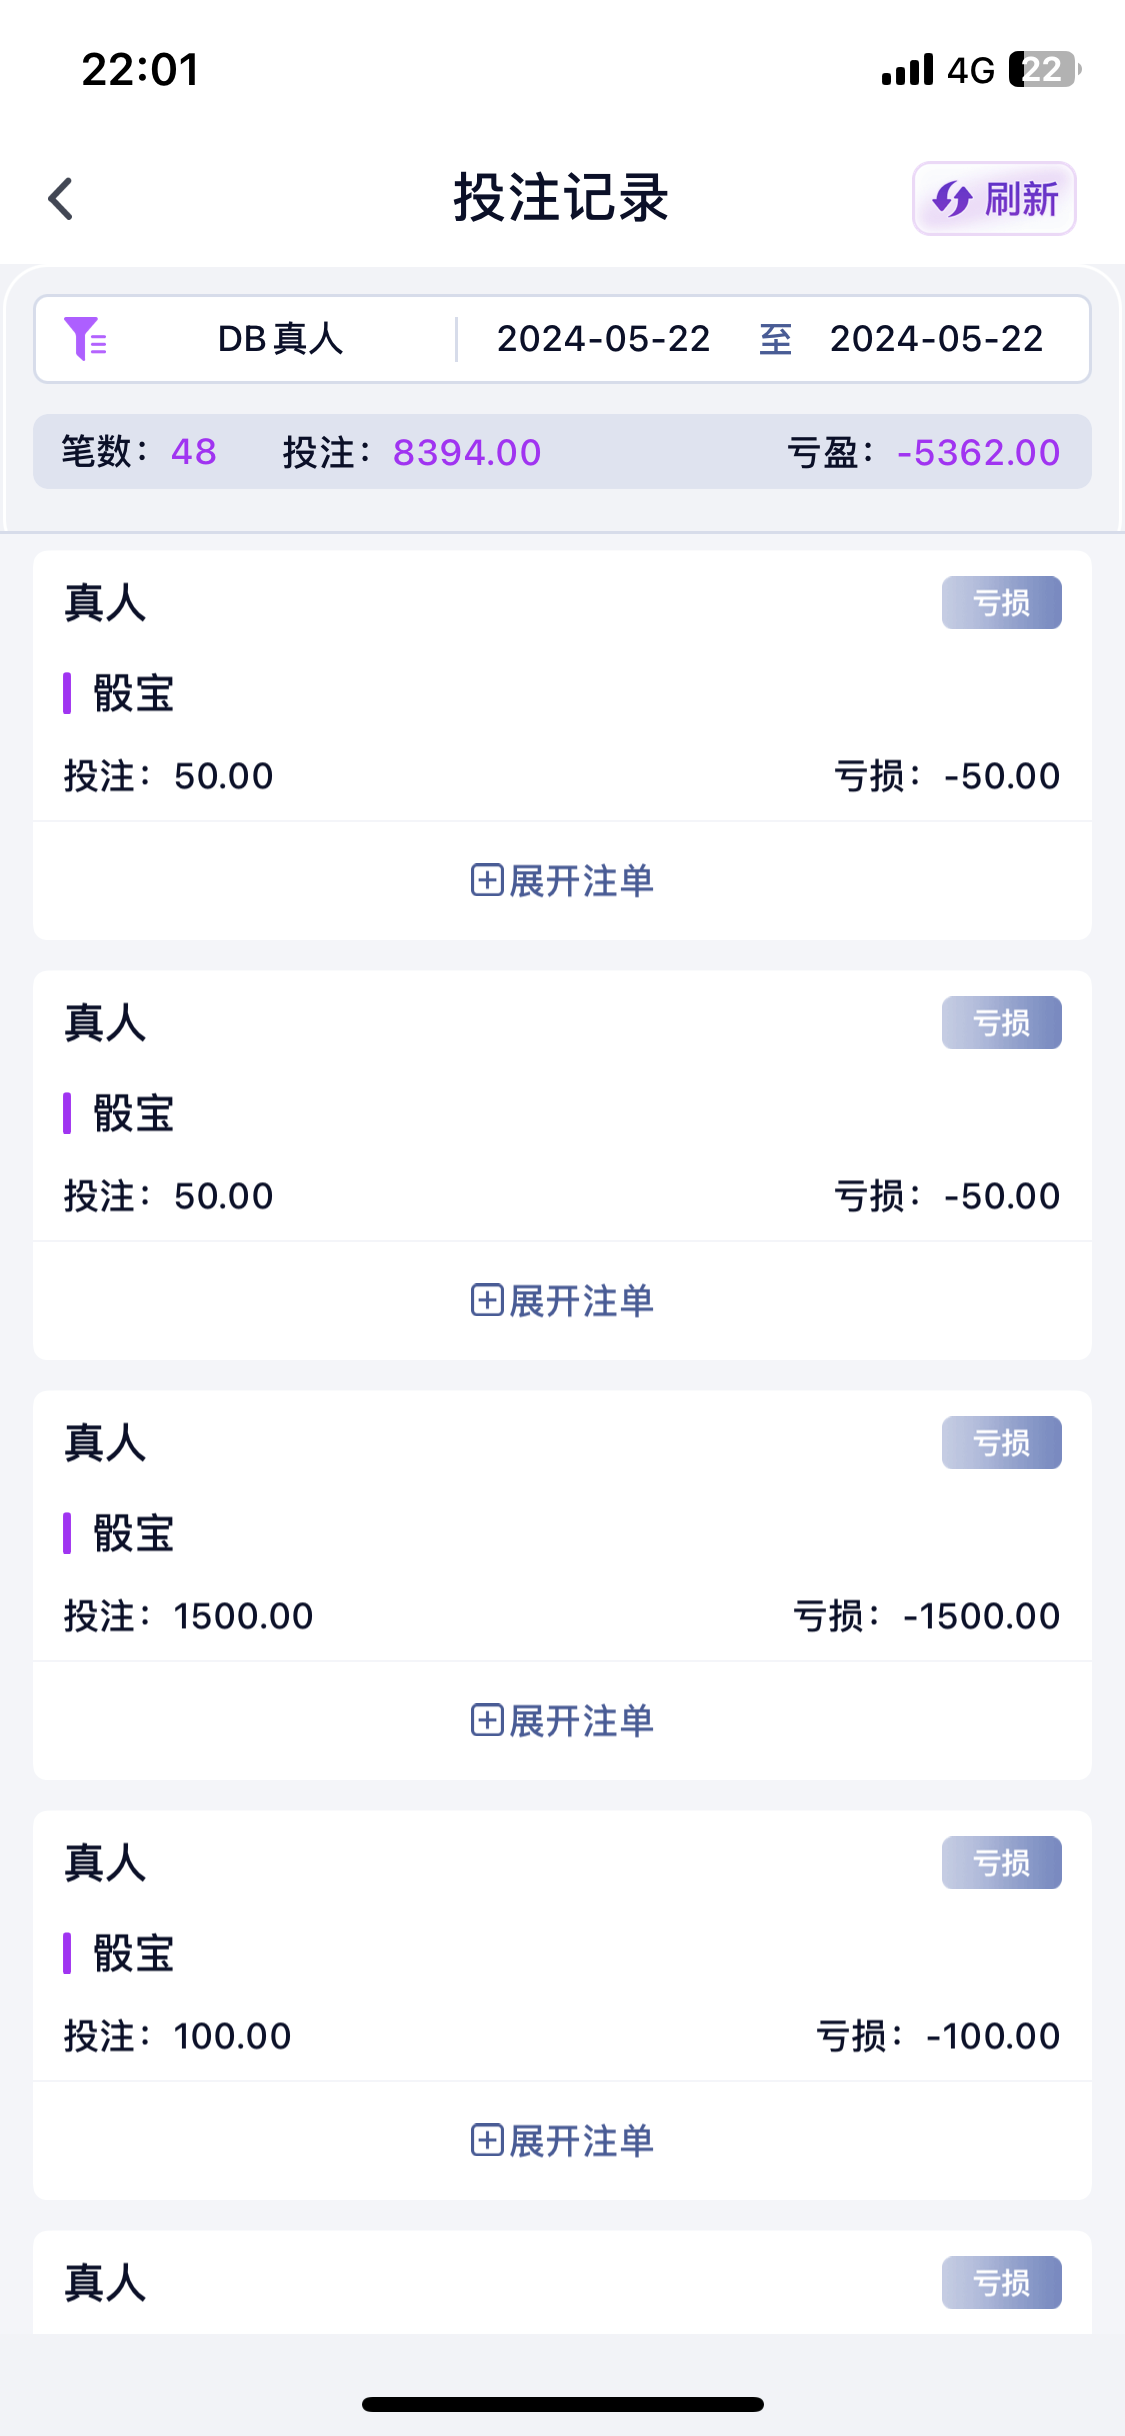Expand bet slip of second 50.00 record
Screen dimensions: 1125x2436
(562, 1301)
